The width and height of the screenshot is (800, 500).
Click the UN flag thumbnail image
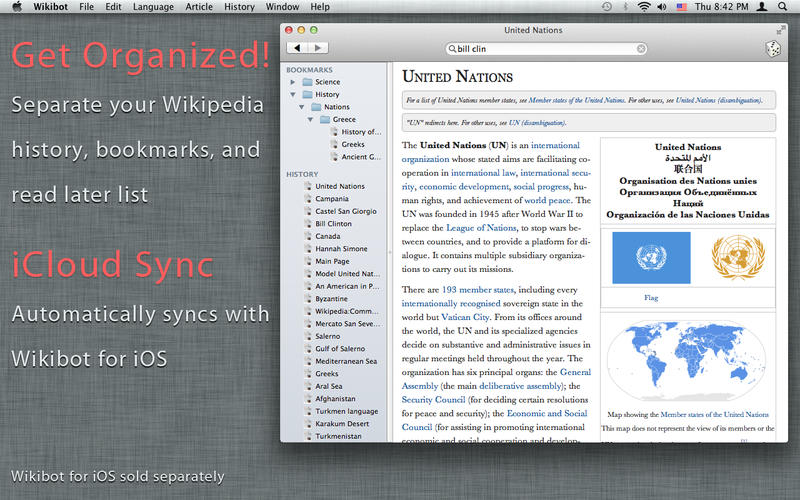click(x=651, y=258)
